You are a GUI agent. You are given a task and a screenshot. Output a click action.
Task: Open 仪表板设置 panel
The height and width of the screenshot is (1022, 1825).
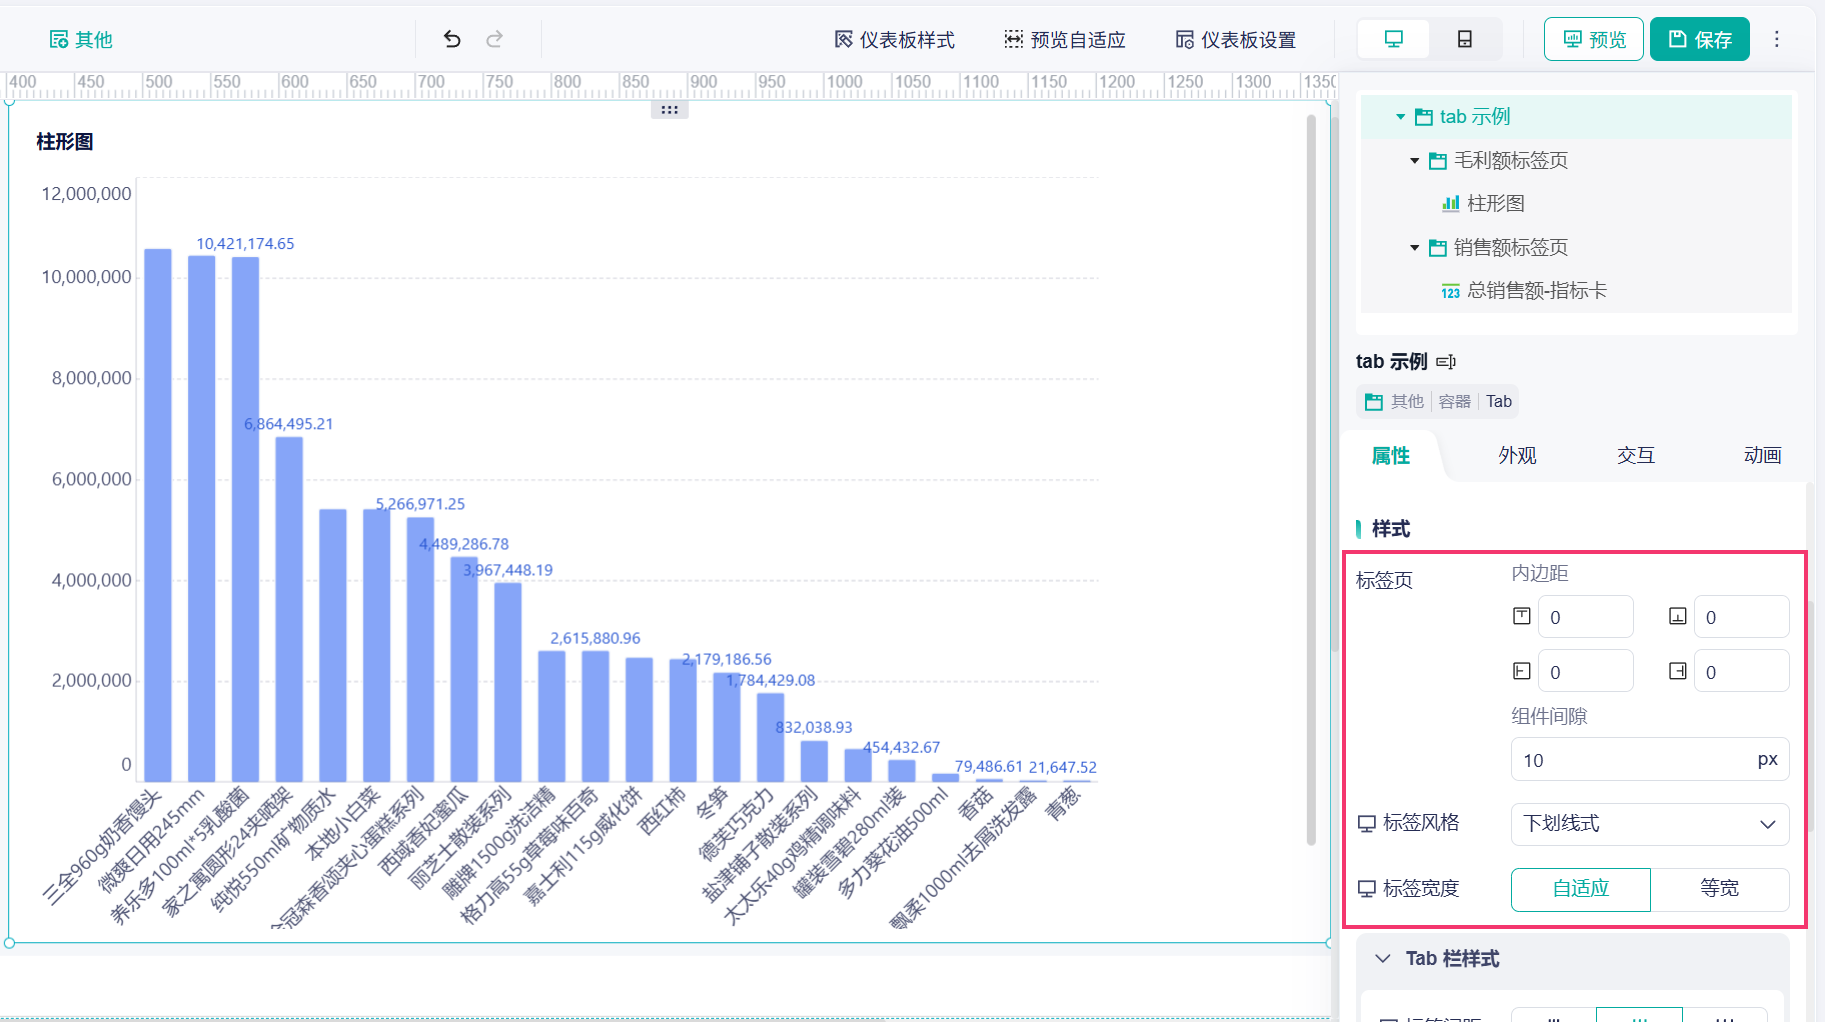[x=1236, y=40]
